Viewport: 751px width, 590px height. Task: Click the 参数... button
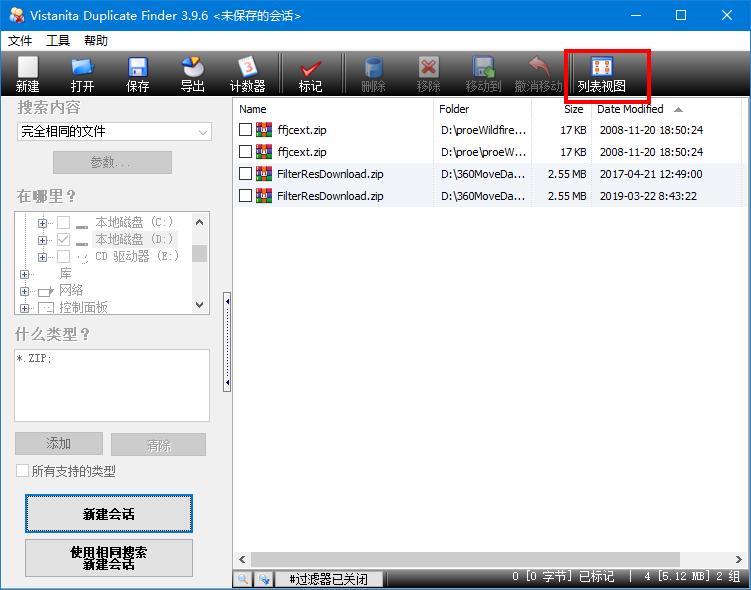coord(112,162)
